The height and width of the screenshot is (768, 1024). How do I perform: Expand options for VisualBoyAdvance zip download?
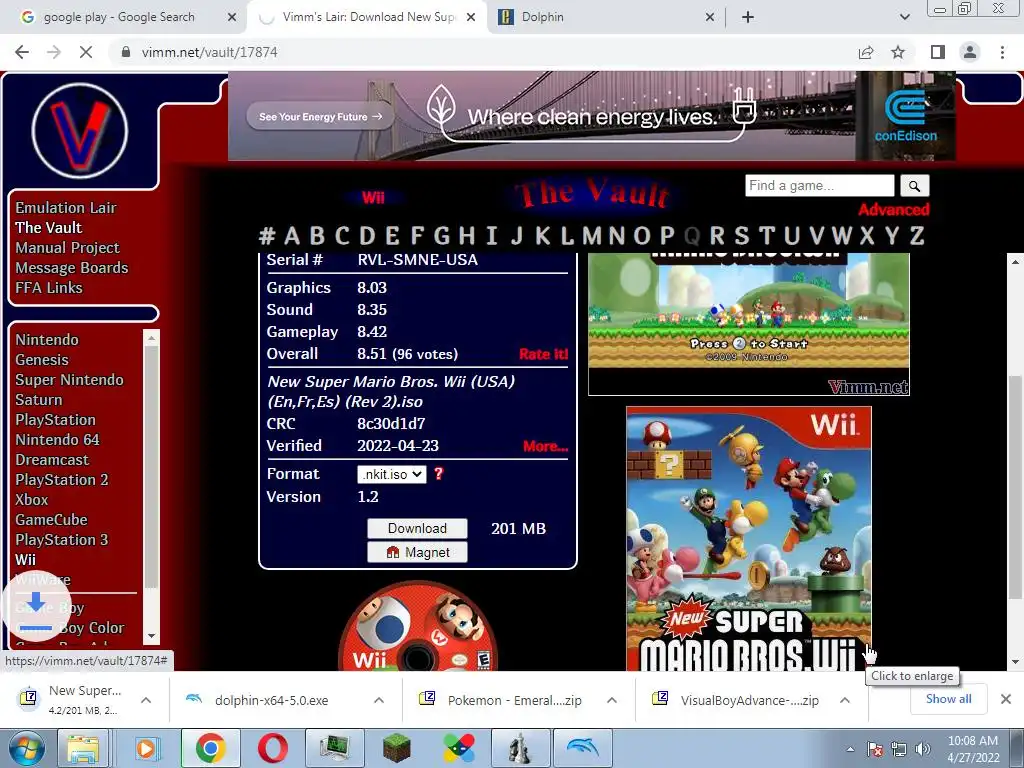tap(845, 700)
